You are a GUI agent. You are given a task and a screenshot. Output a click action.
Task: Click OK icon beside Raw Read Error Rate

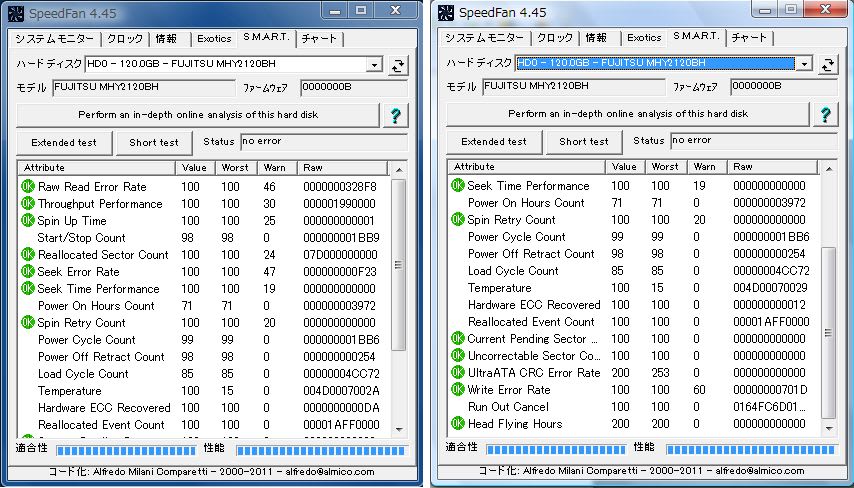pos(28,187)
